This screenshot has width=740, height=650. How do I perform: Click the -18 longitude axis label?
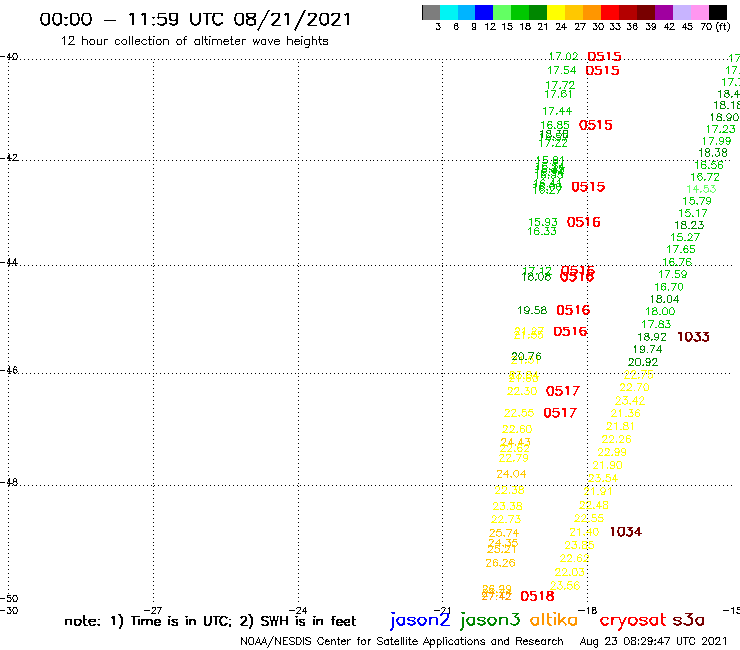[588, 610]
